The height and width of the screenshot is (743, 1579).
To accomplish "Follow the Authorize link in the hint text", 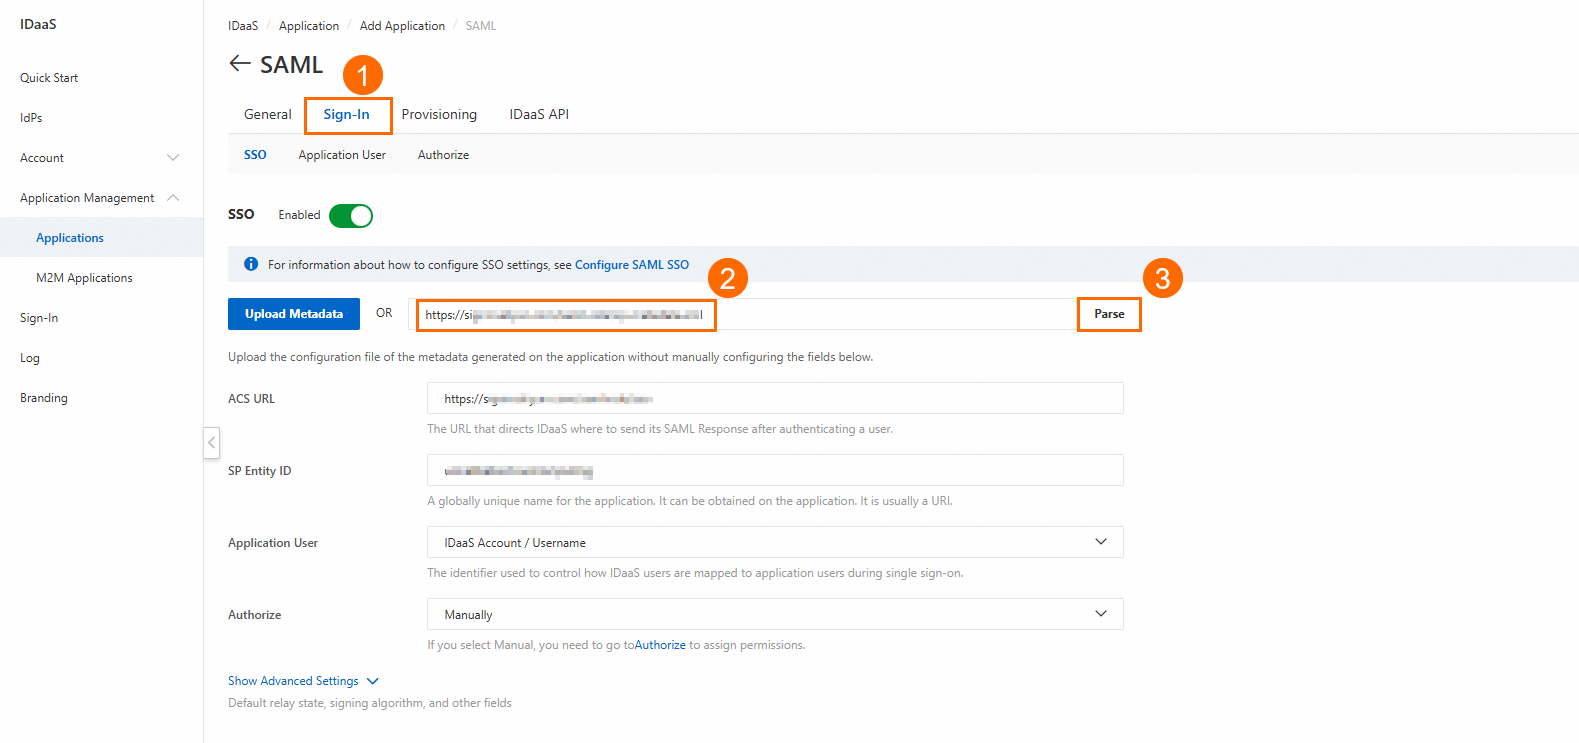I will [660, 645].
